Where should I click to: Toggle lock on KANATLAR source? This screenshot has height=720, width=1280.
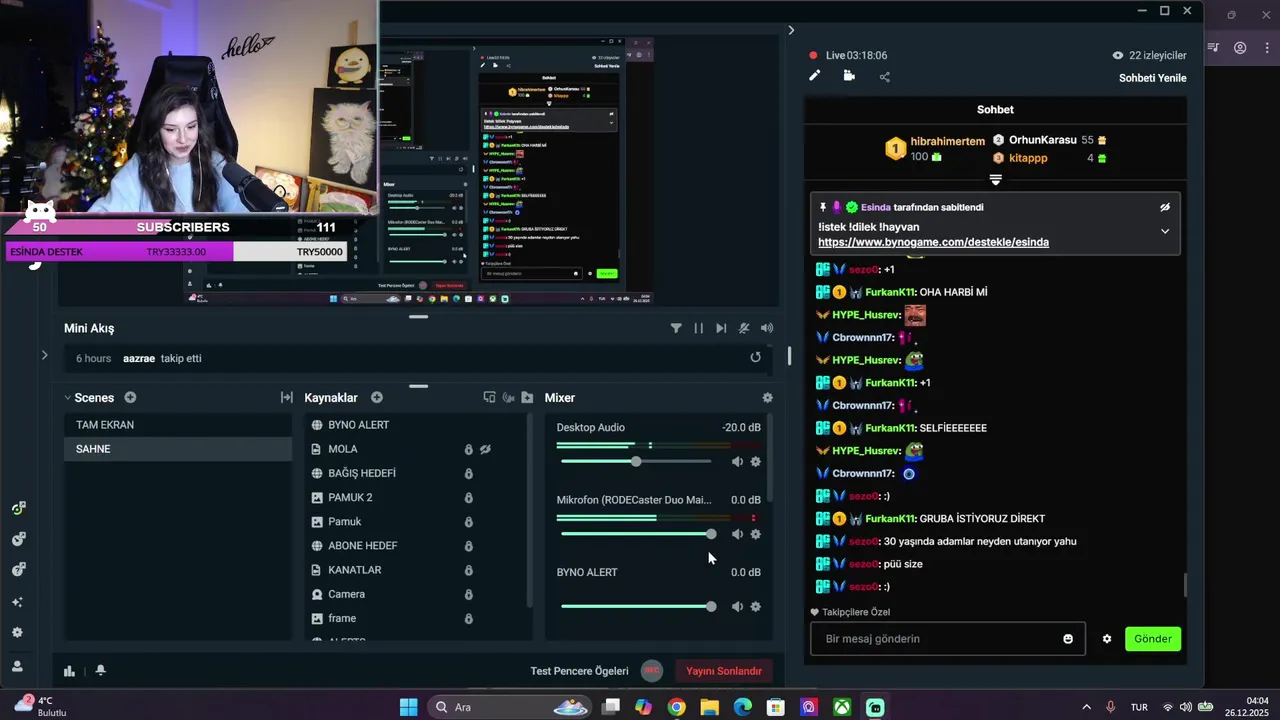point(468,570)
